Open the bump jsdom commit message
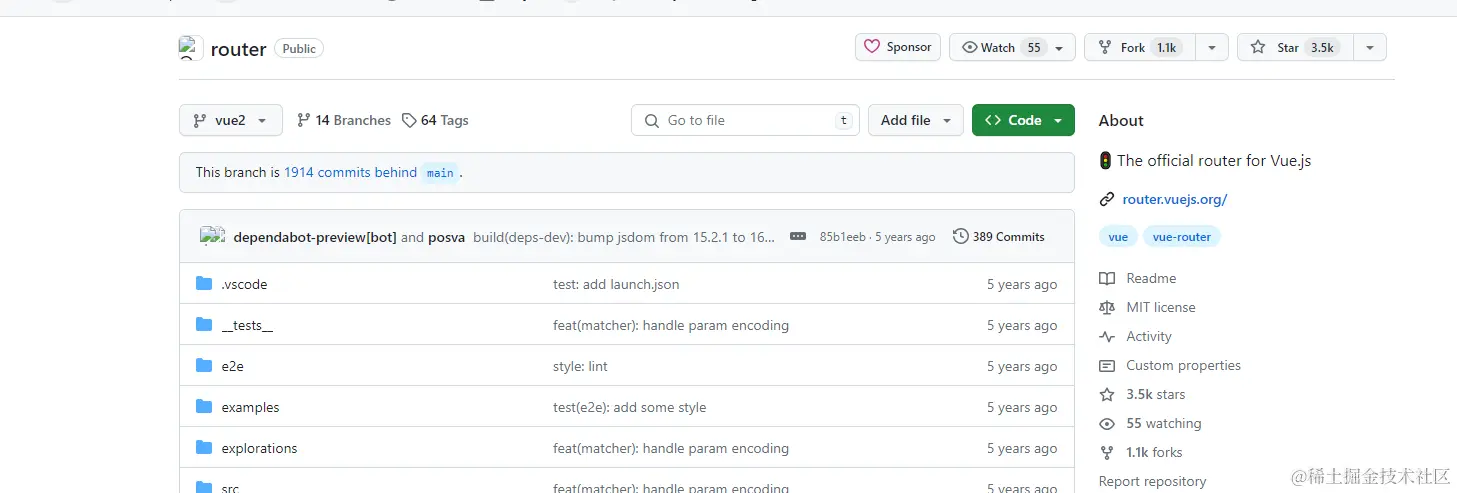The width and height of the screenshot is (1457, 493). pos(624,237)
